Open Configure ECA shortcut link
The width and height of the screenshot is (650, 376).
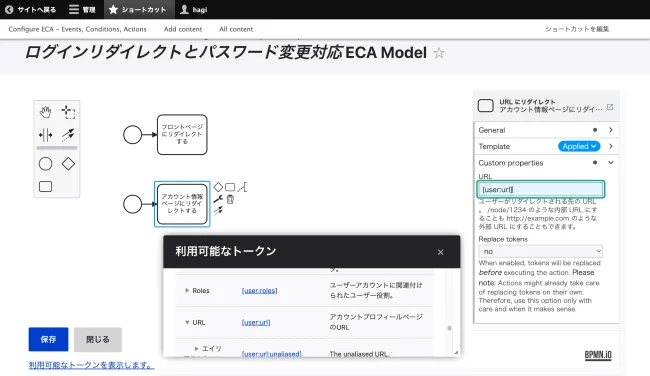point(78,29)
